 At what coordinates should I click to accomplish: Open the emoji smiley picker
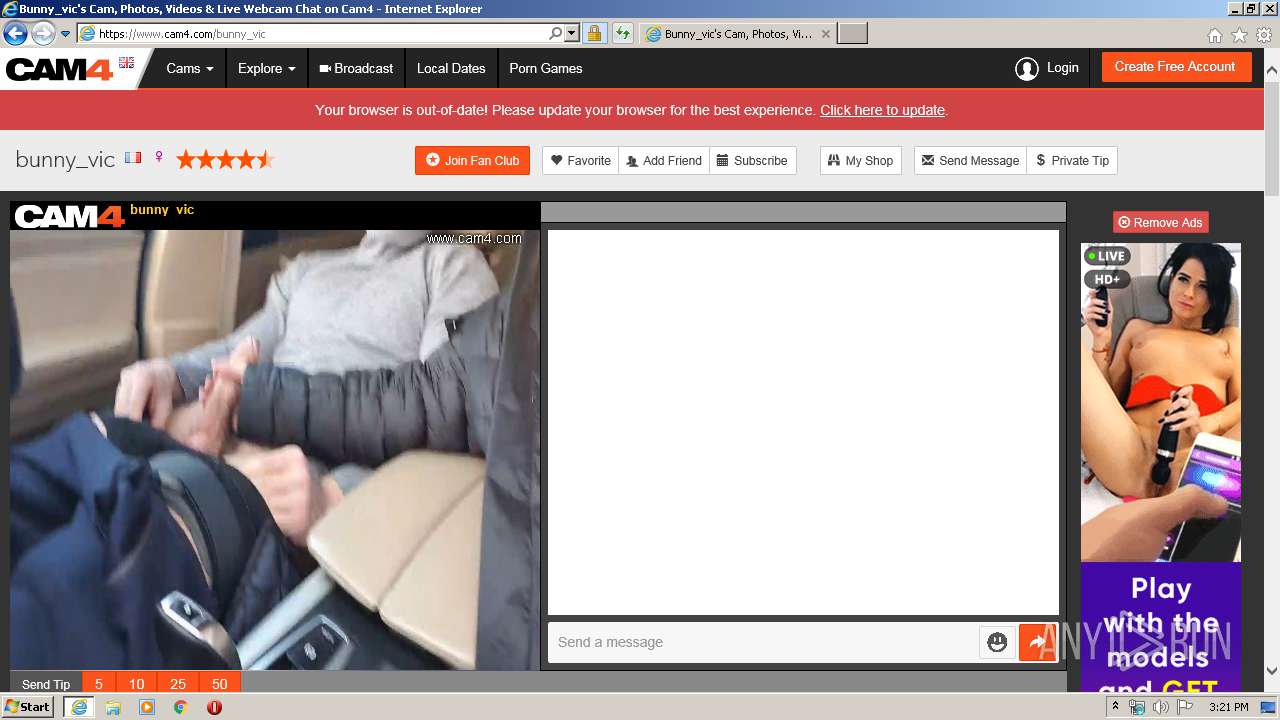click(997, 642)
